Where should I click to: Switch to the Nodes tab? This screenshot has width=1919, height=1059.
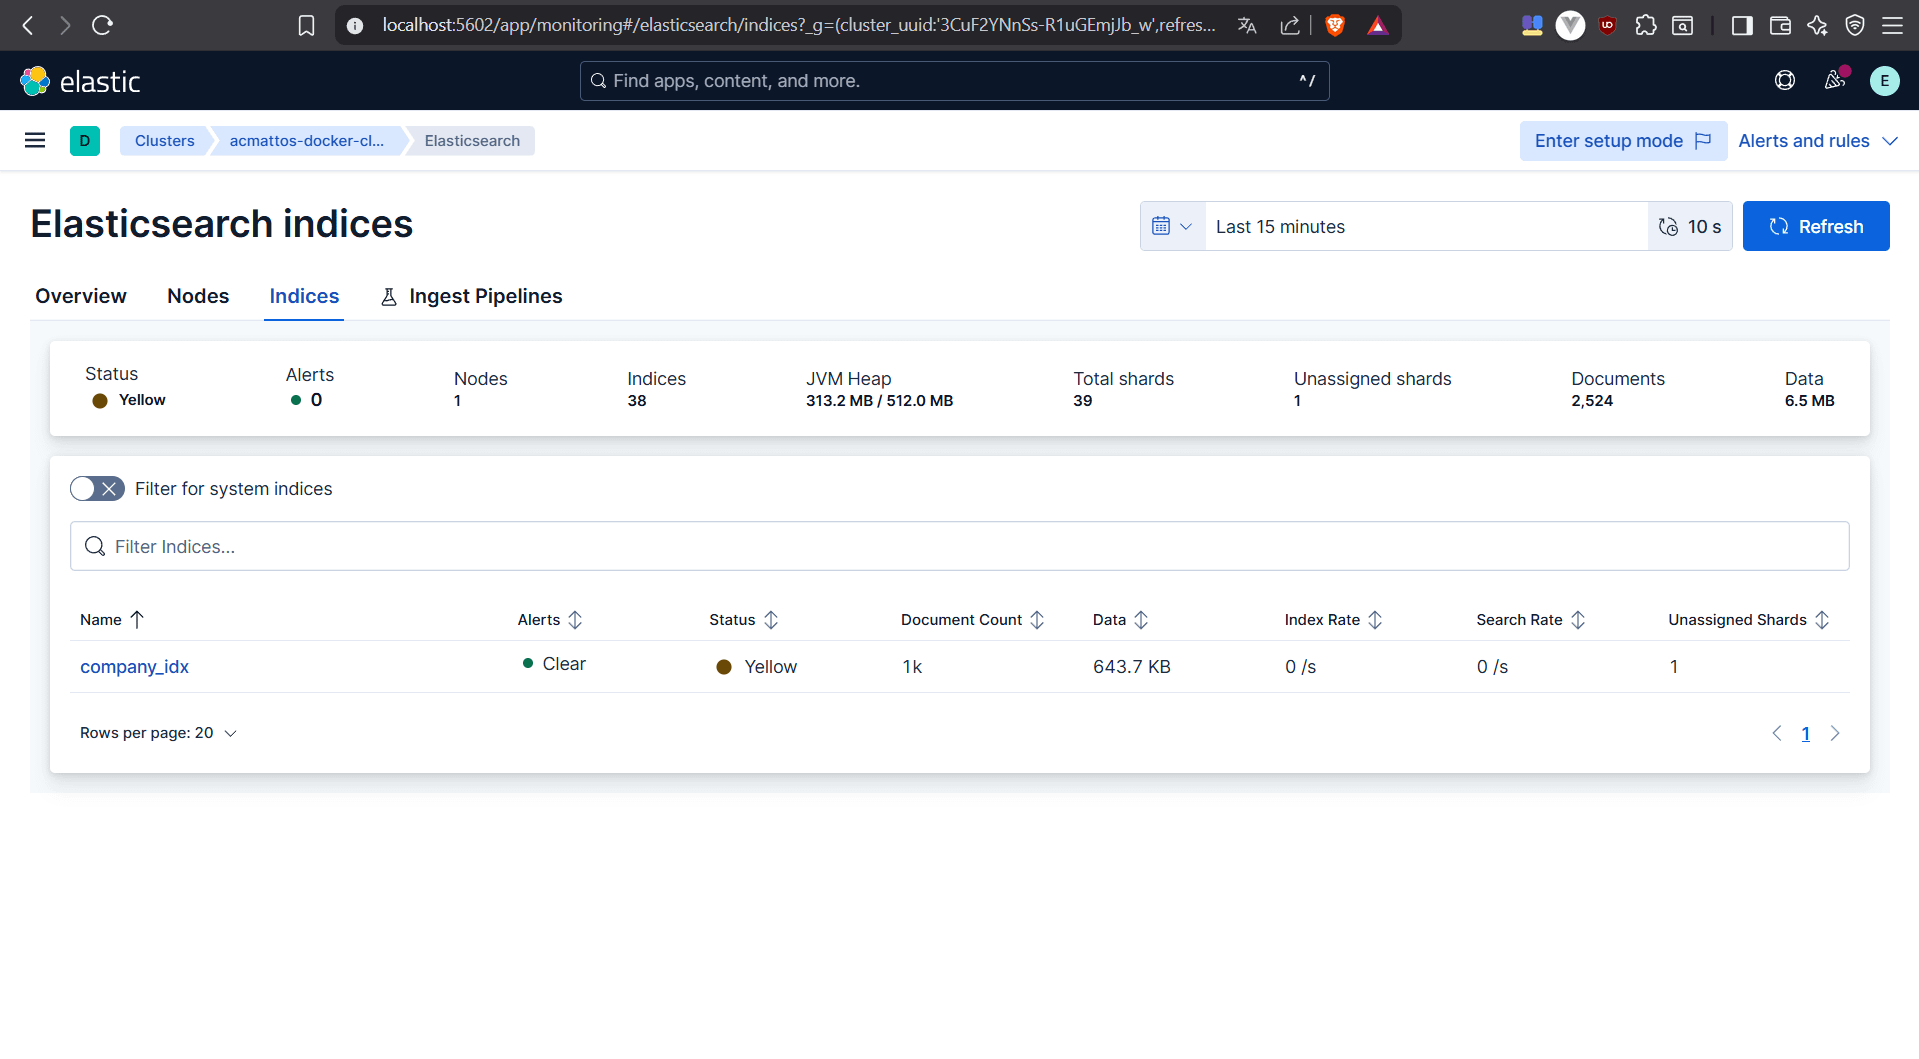(x=198, y=296)
